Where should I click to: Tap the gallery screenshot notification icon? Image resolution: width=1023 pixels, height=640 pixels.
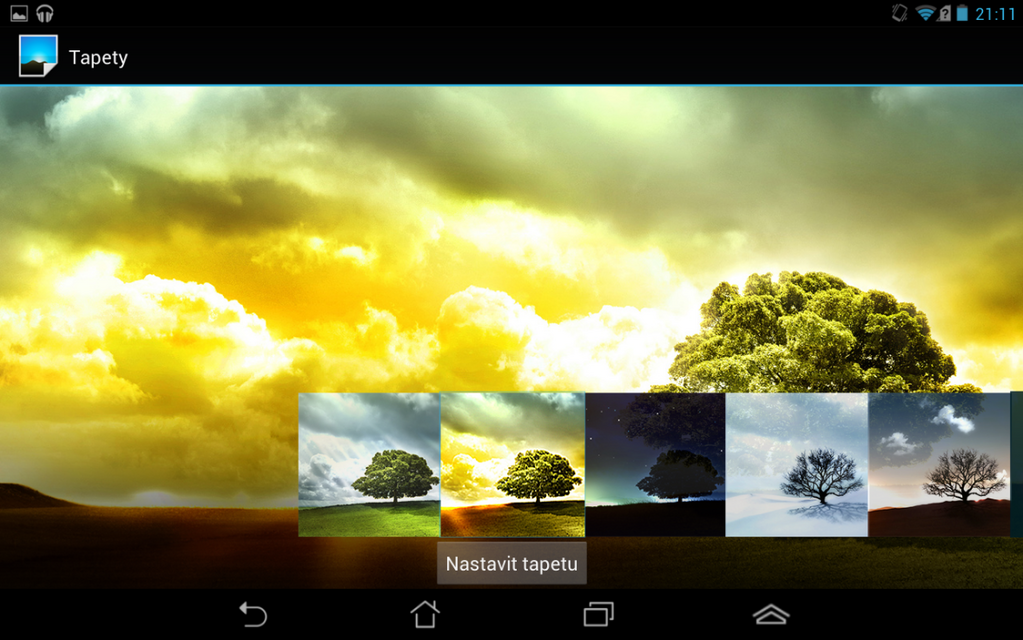pos(19,13)
